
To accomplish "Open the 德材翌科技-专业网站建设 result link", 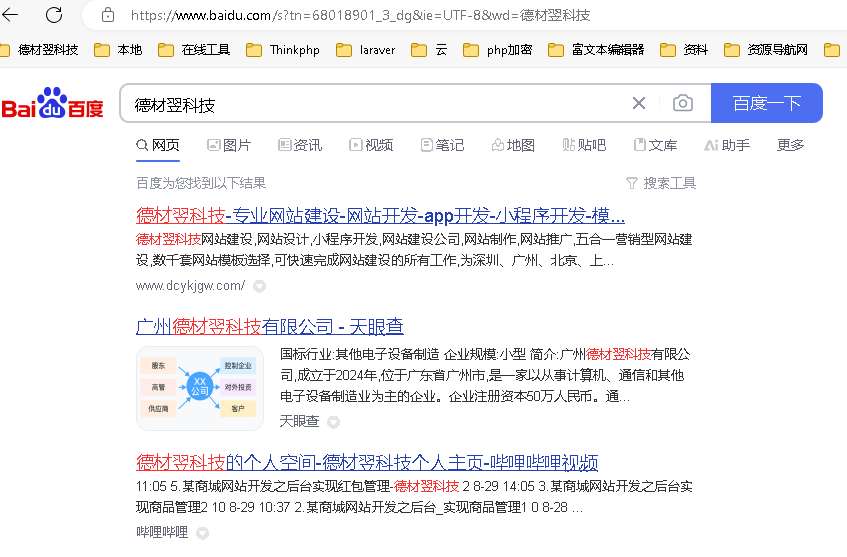I will 380,216.
